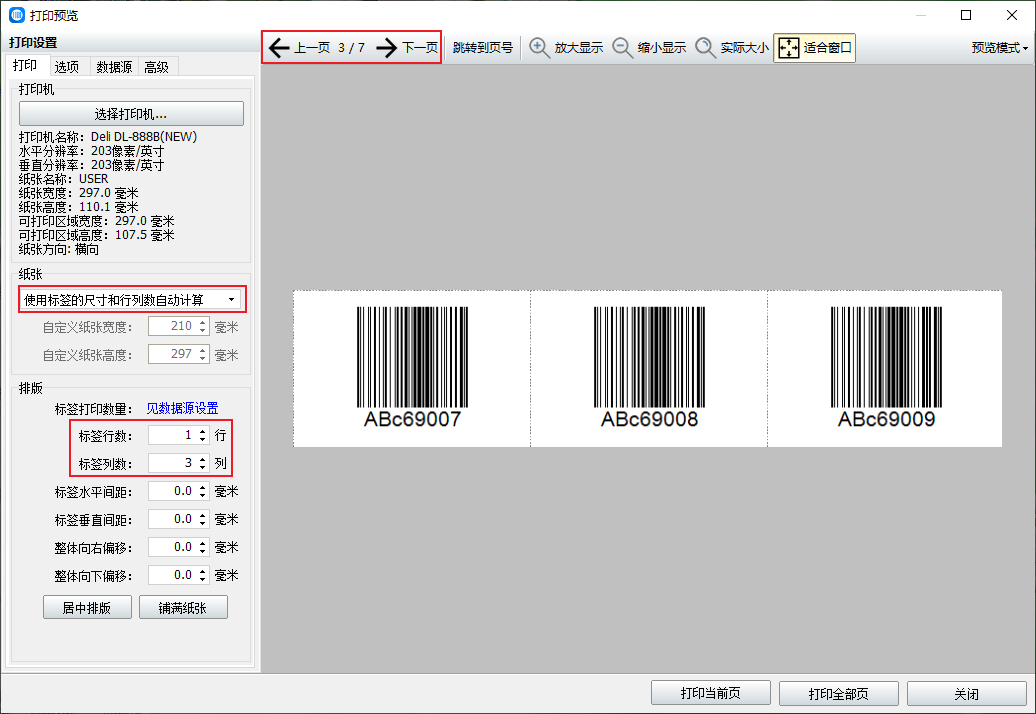Click the zoom out magnifier icon
Viewport: 1036px width, 714px height.
(622, 48)
